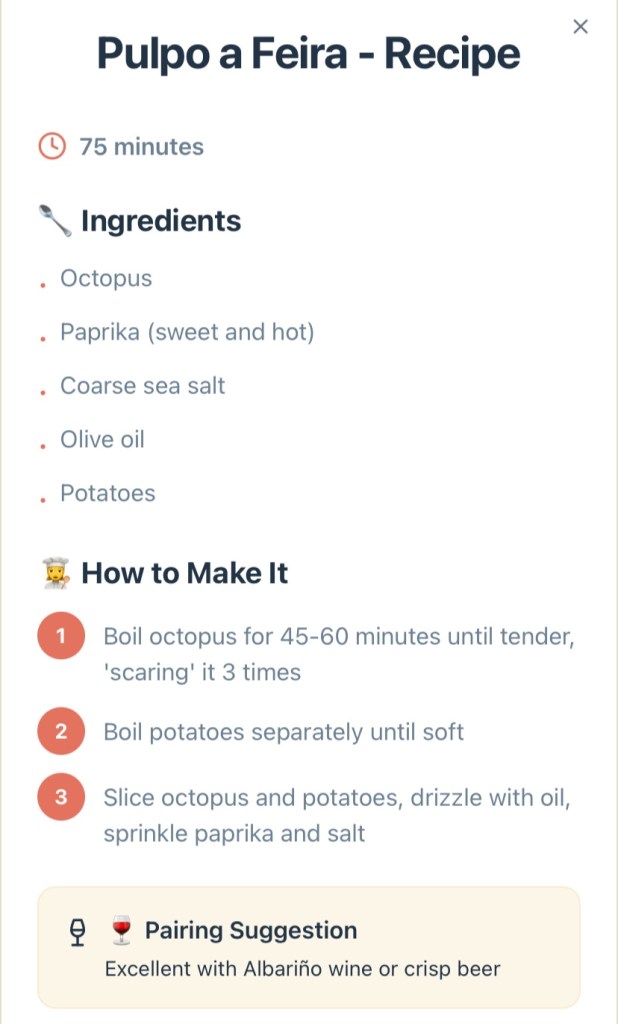Image resolution: width=618 pixels, height=1024 pixels.
Task: Select the Paprika (sweet and hot) ingredient
Action: tap(187, 332)
